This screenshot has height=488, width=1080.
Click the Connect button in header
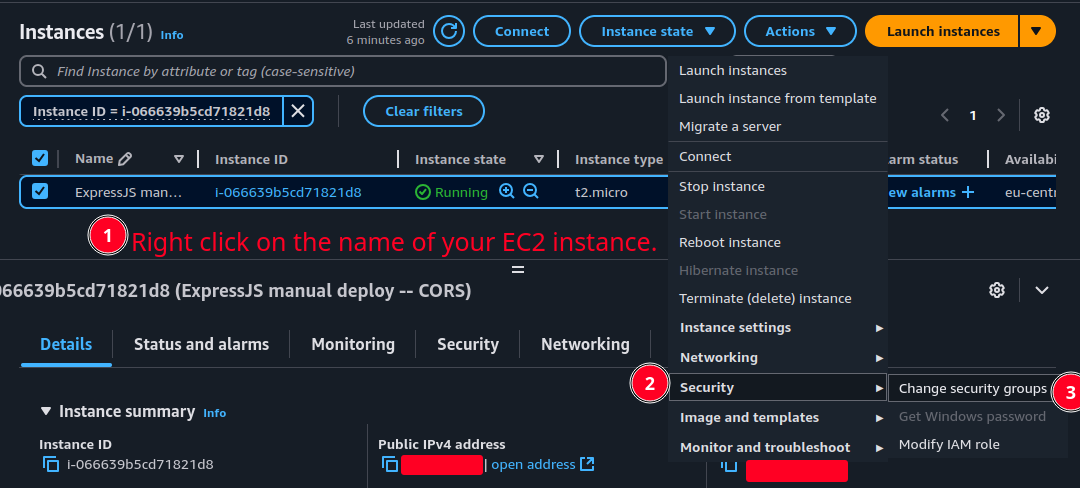point(522,31)
